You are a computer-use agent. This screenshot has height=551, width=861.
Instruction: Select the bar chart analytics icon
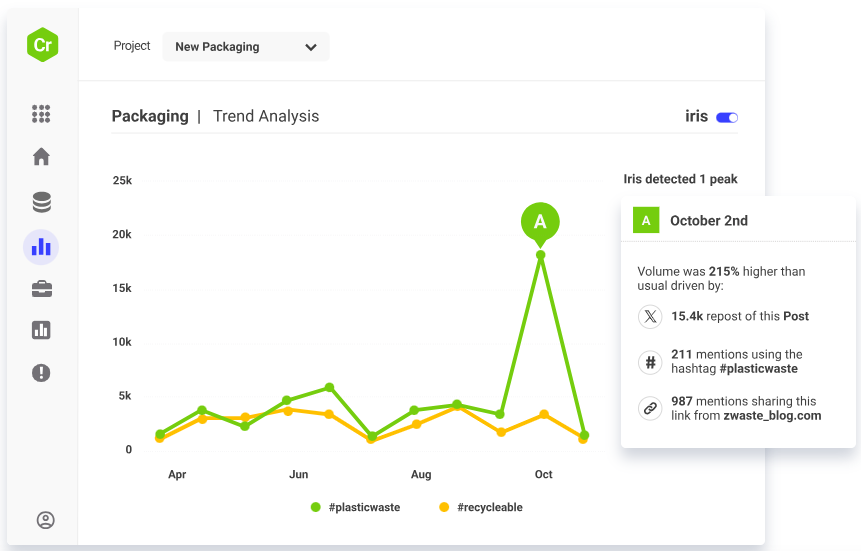[41, 246]
